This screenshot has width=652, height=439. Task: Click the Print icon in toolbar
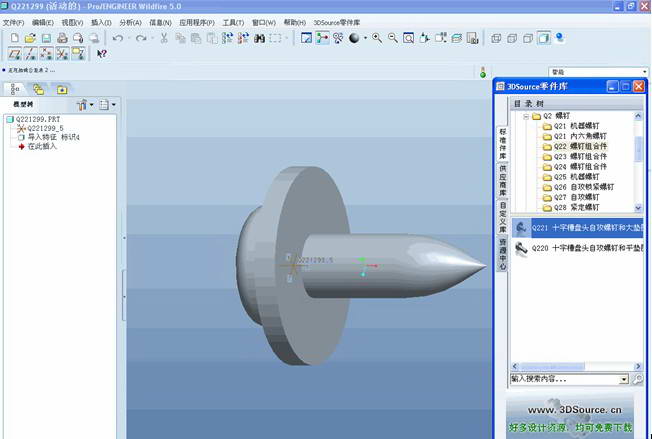point(62,38)
